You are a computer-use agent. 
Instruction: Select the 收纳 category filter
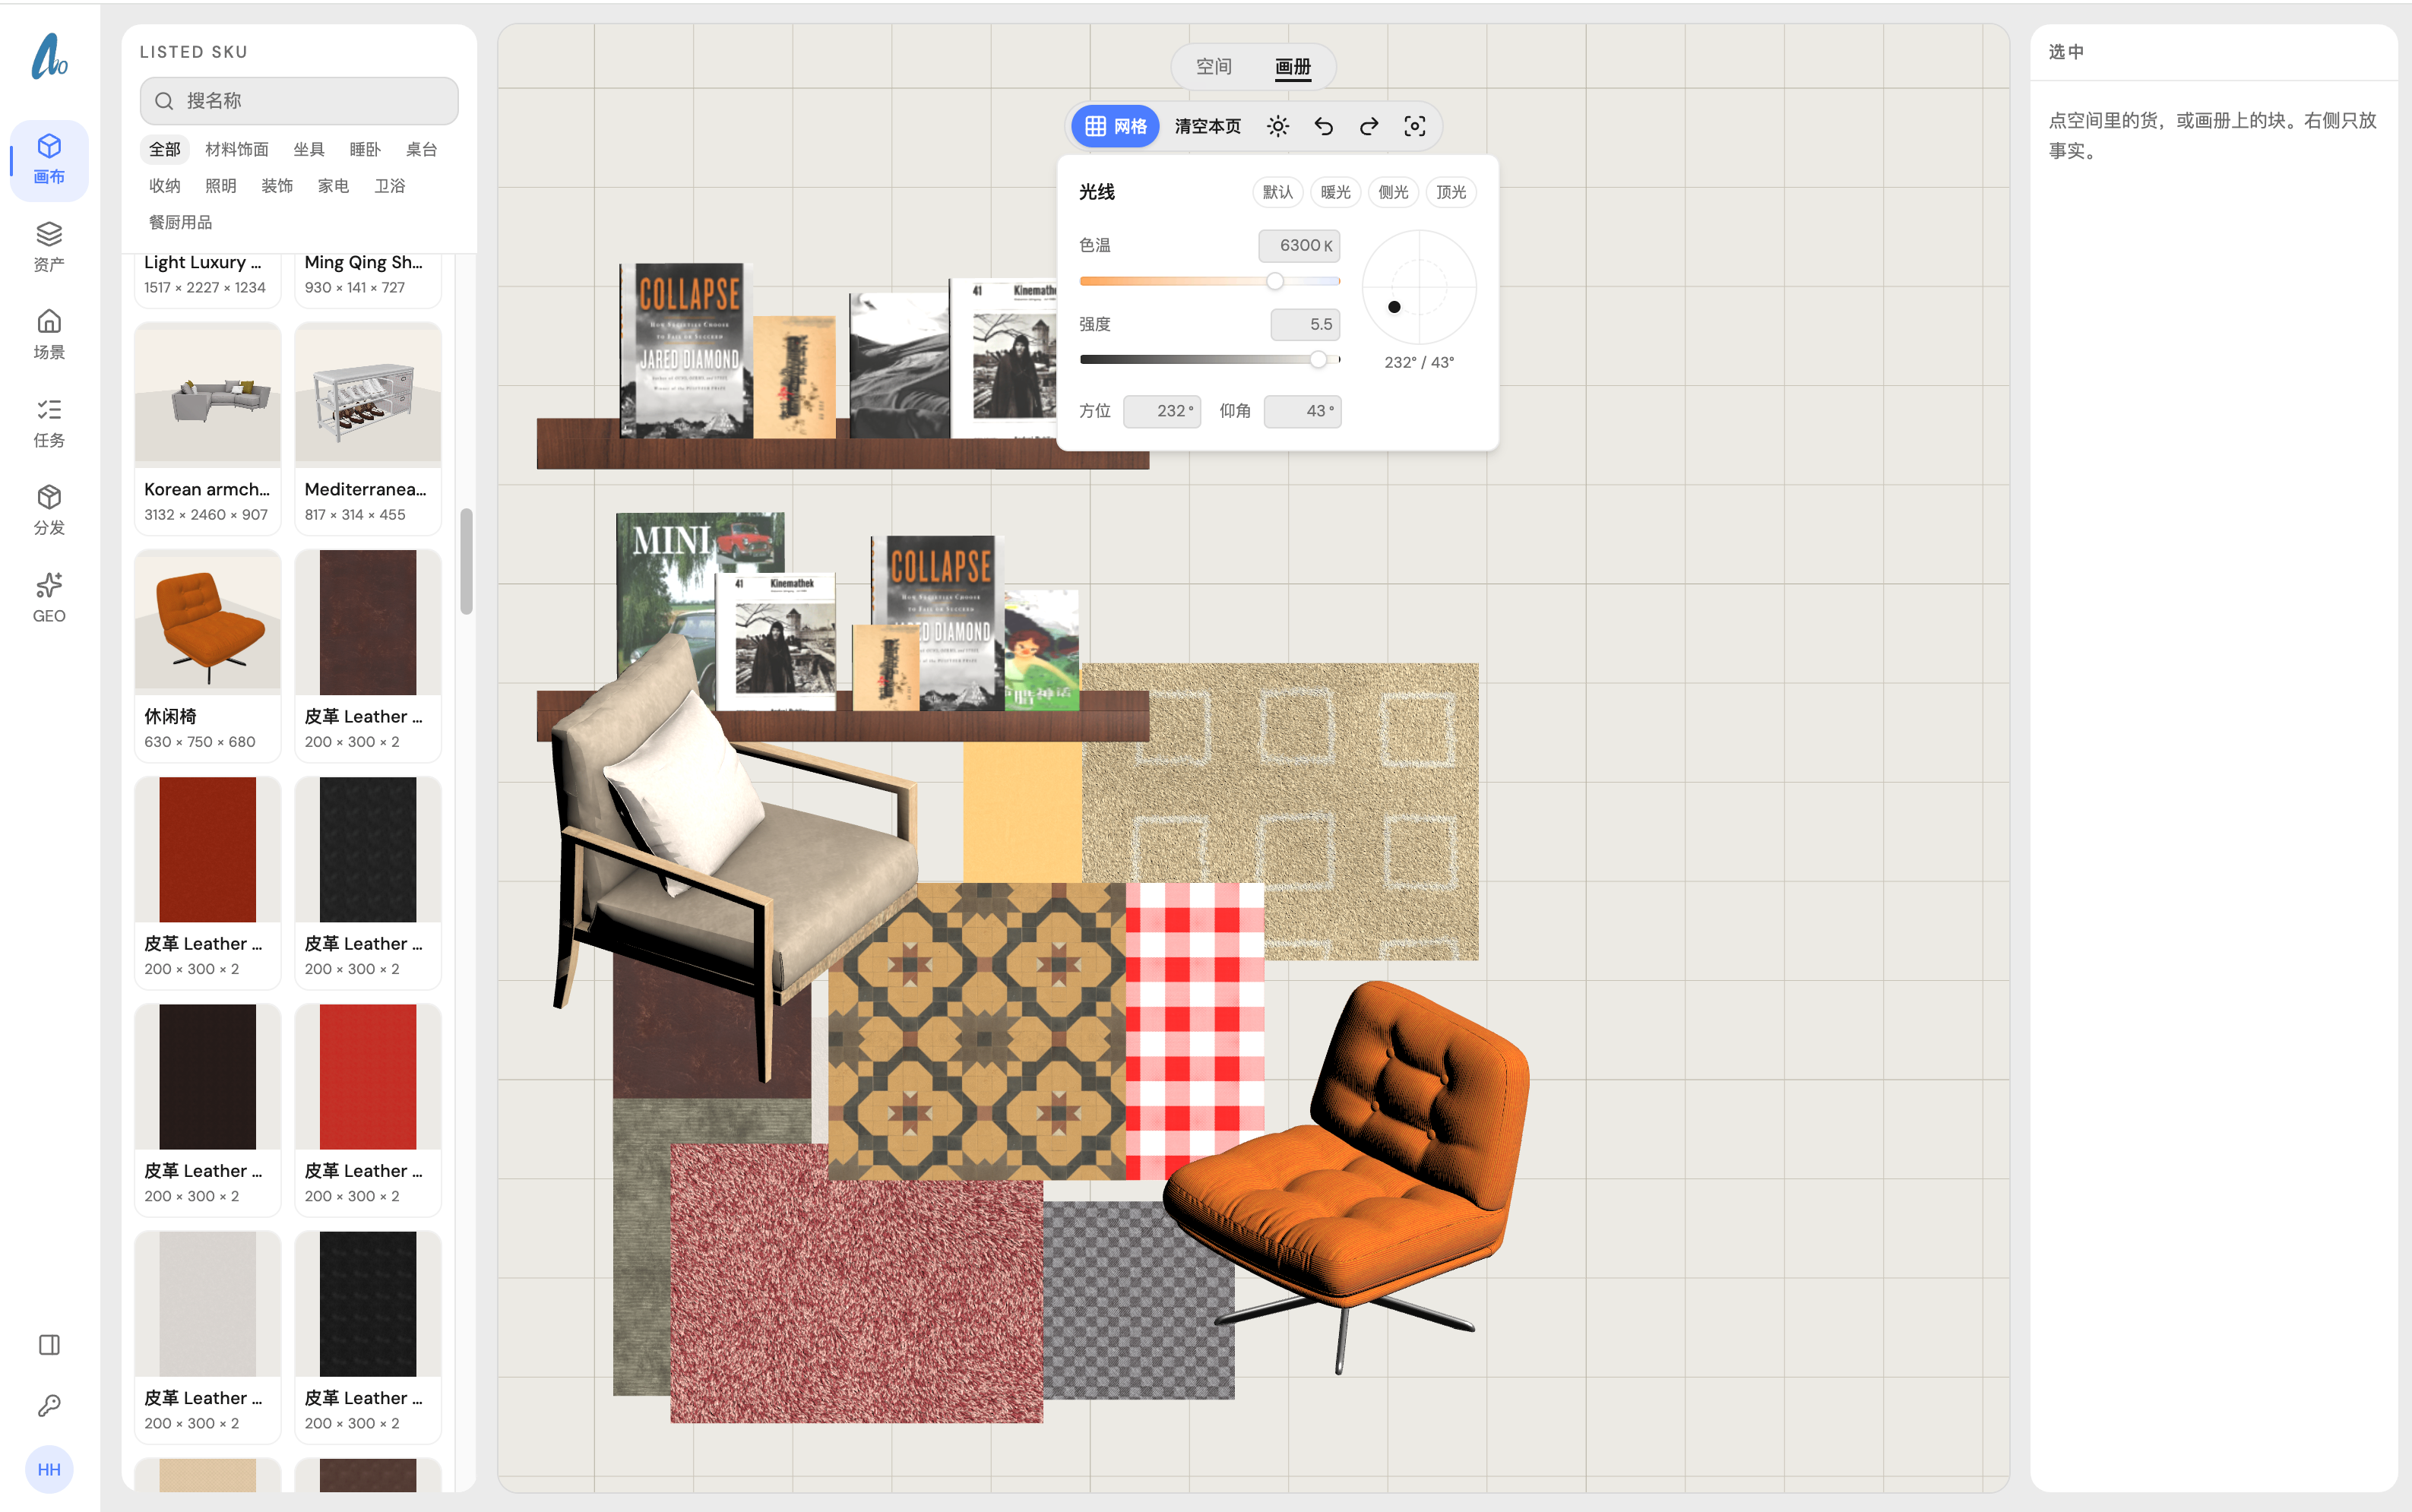(165, 186)
